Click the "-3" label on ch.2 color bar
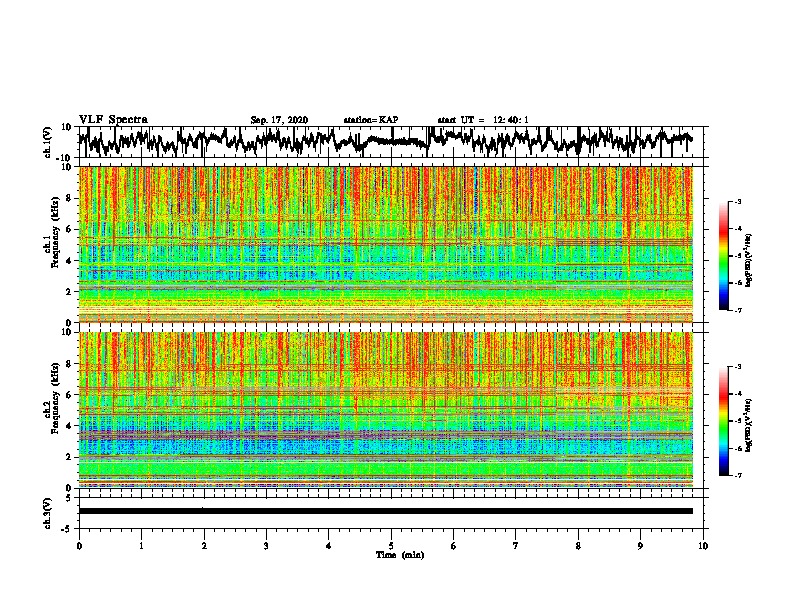This screenshot has width=792, height=612. pos(737,367)
